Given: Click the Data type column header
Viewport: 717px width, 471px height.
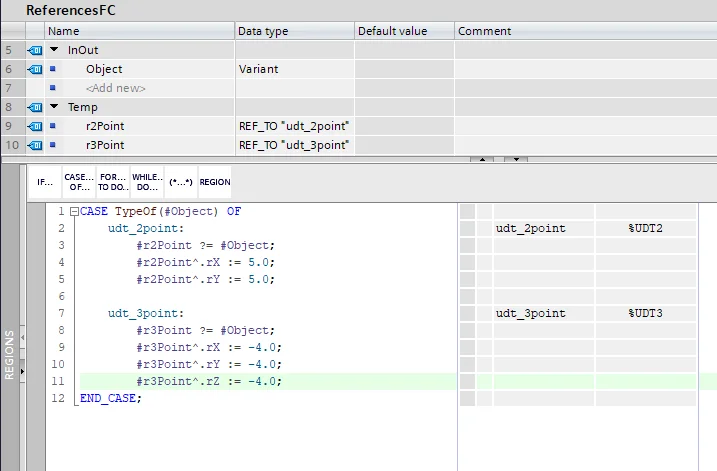Looking at the screenshot, I should point(294,31).
